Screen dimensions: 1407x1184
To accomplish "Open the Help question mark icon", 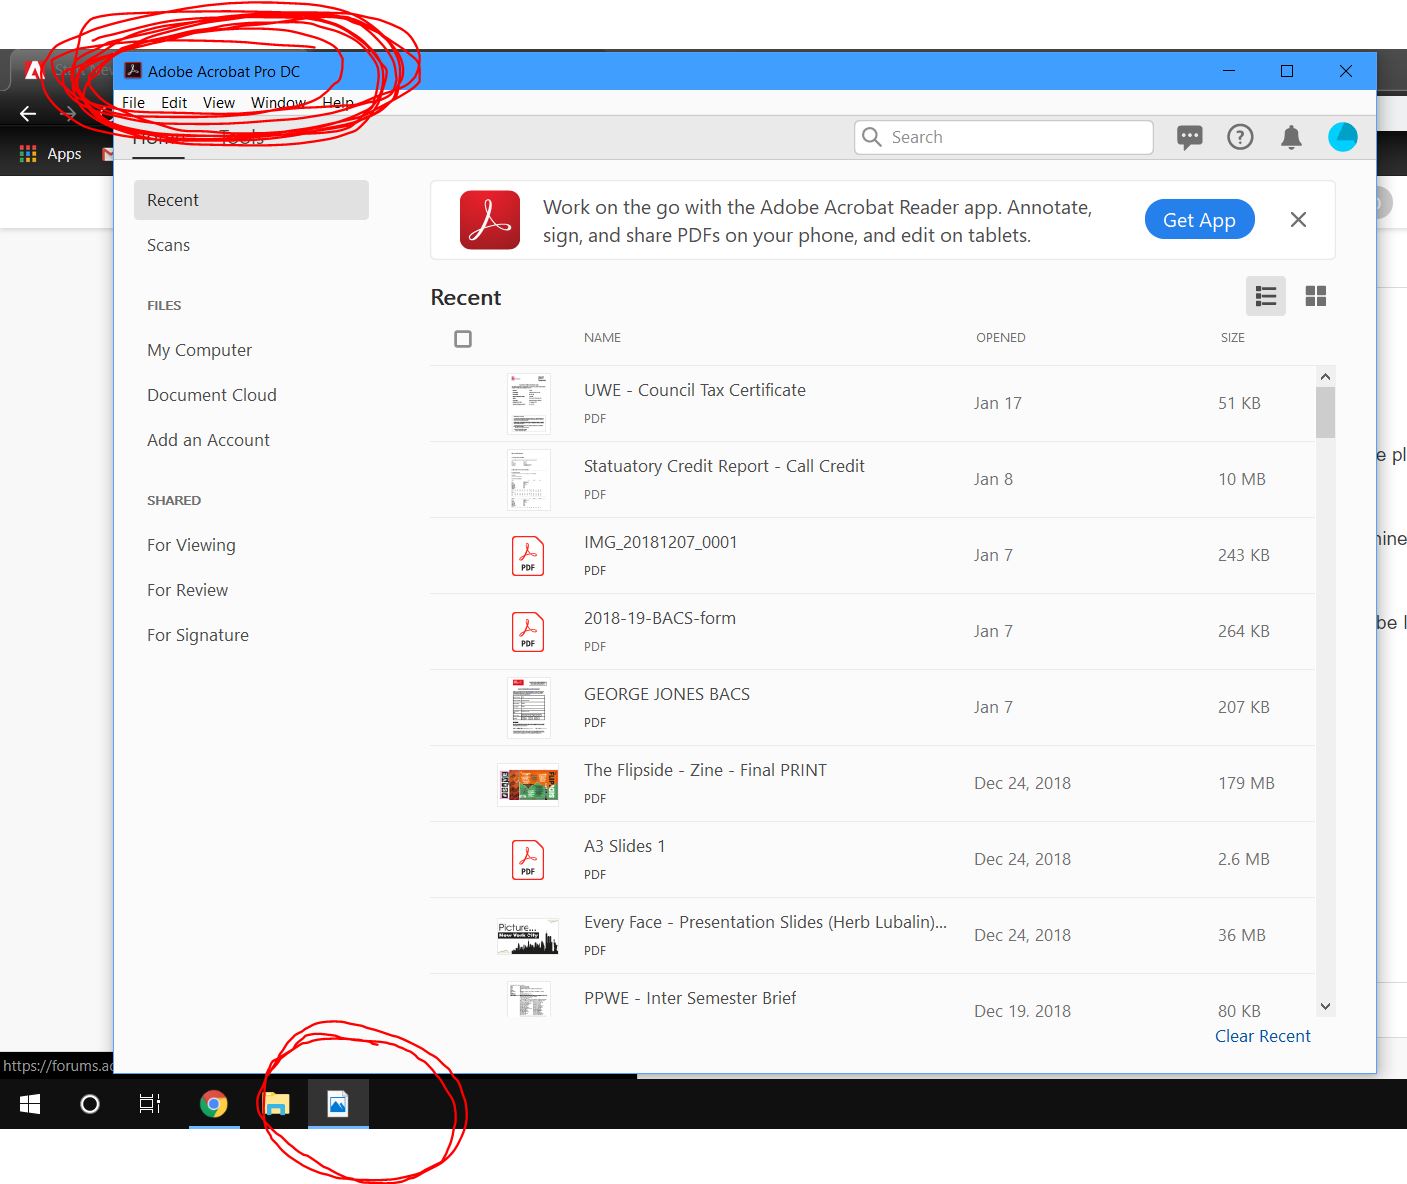I will (x=1240, y=137).
